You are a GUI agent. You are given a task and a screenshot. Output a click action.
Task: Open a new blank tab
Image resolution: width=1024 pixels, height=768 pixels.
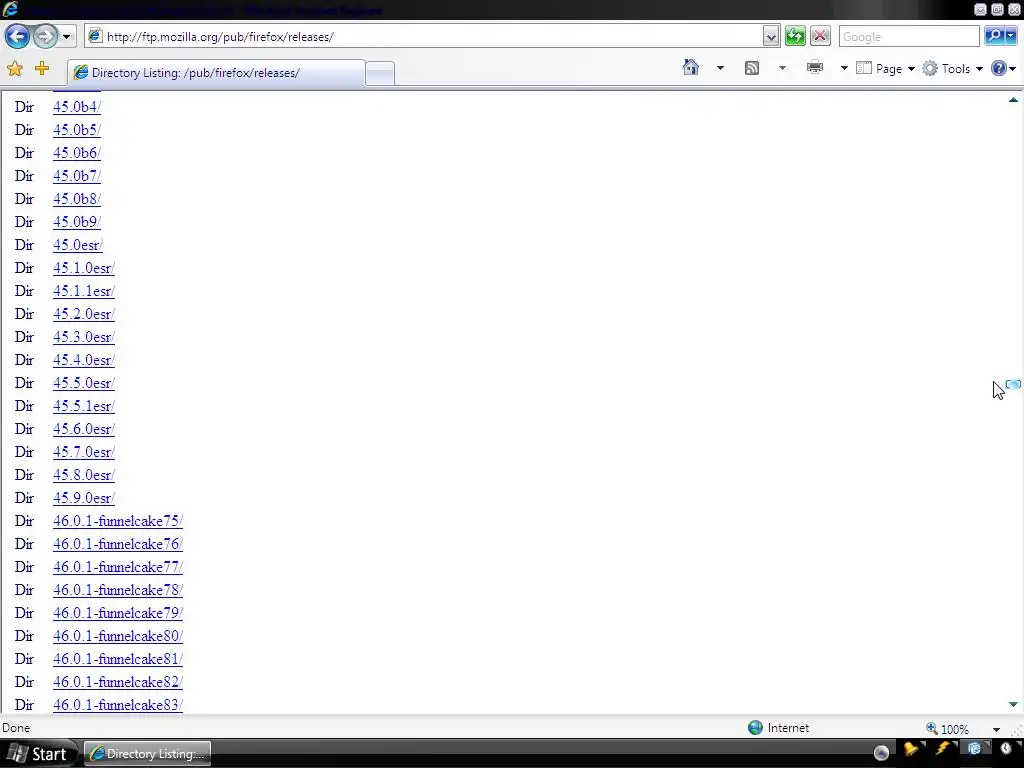click(x=379, y=74)
